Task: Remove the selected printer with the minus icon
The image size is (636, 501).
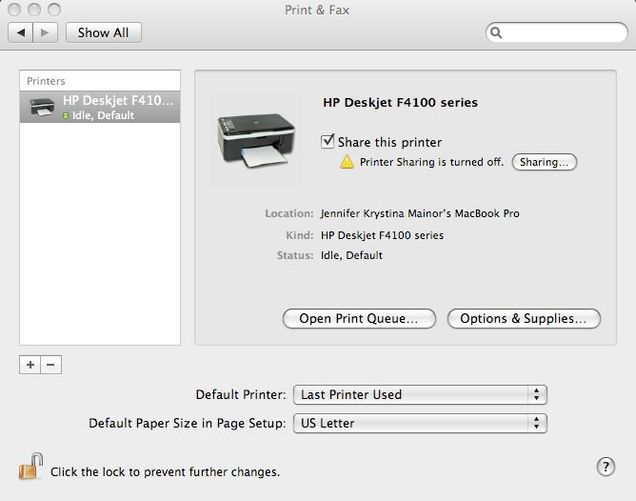Action: click(51, 365)
